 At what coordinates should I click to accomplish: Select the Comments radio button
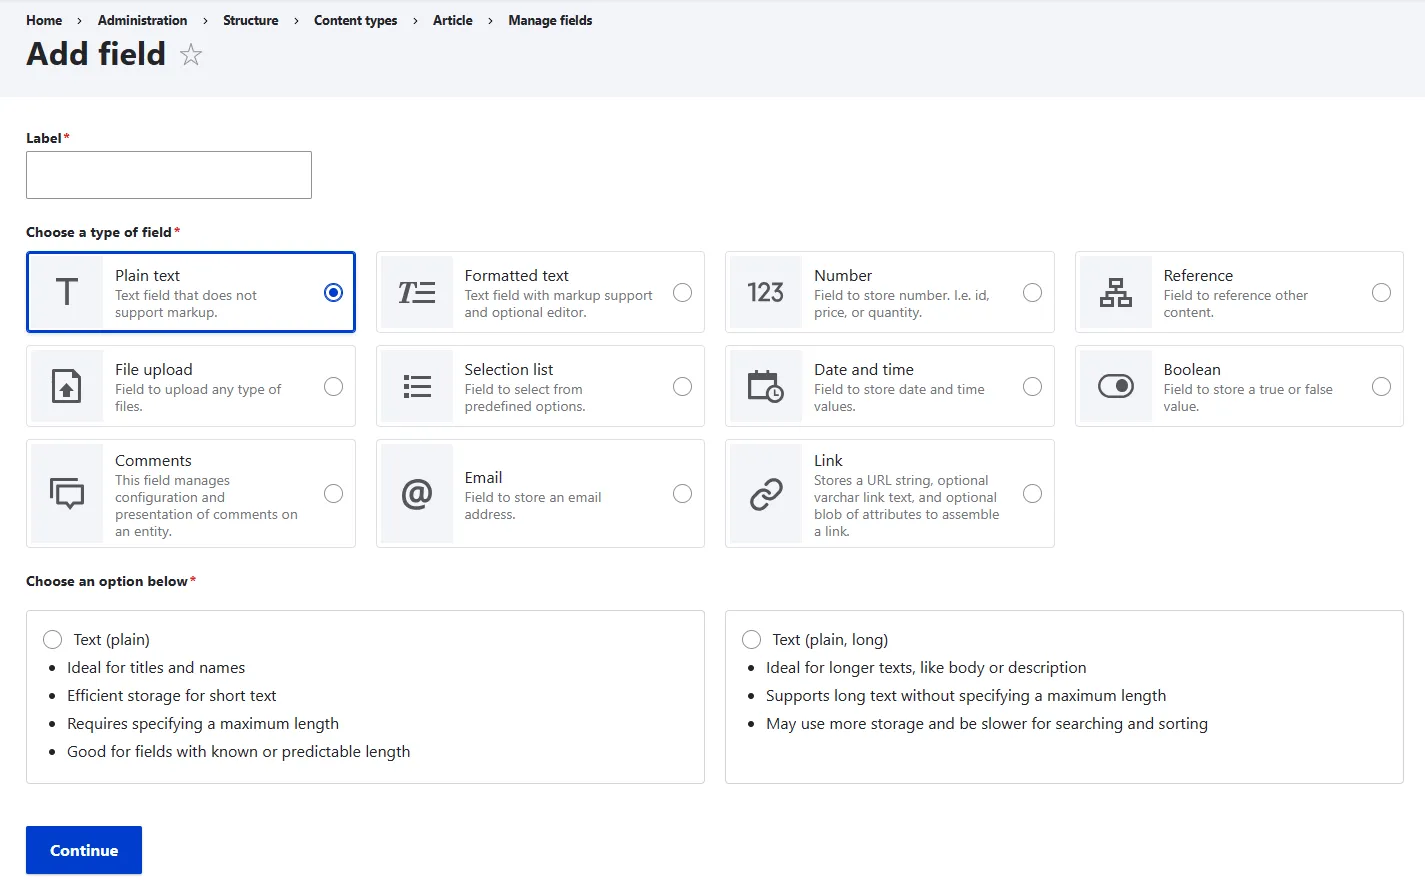click(x=334, y=493)
